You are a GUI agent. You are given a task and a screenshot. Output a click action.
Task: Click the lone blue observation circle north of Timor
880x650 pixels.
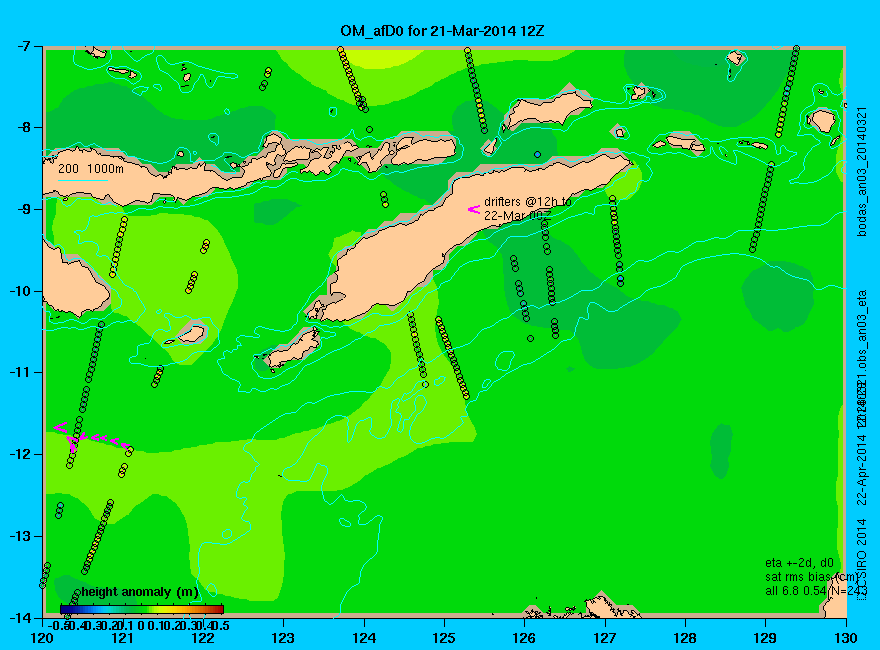coord(538,154)
